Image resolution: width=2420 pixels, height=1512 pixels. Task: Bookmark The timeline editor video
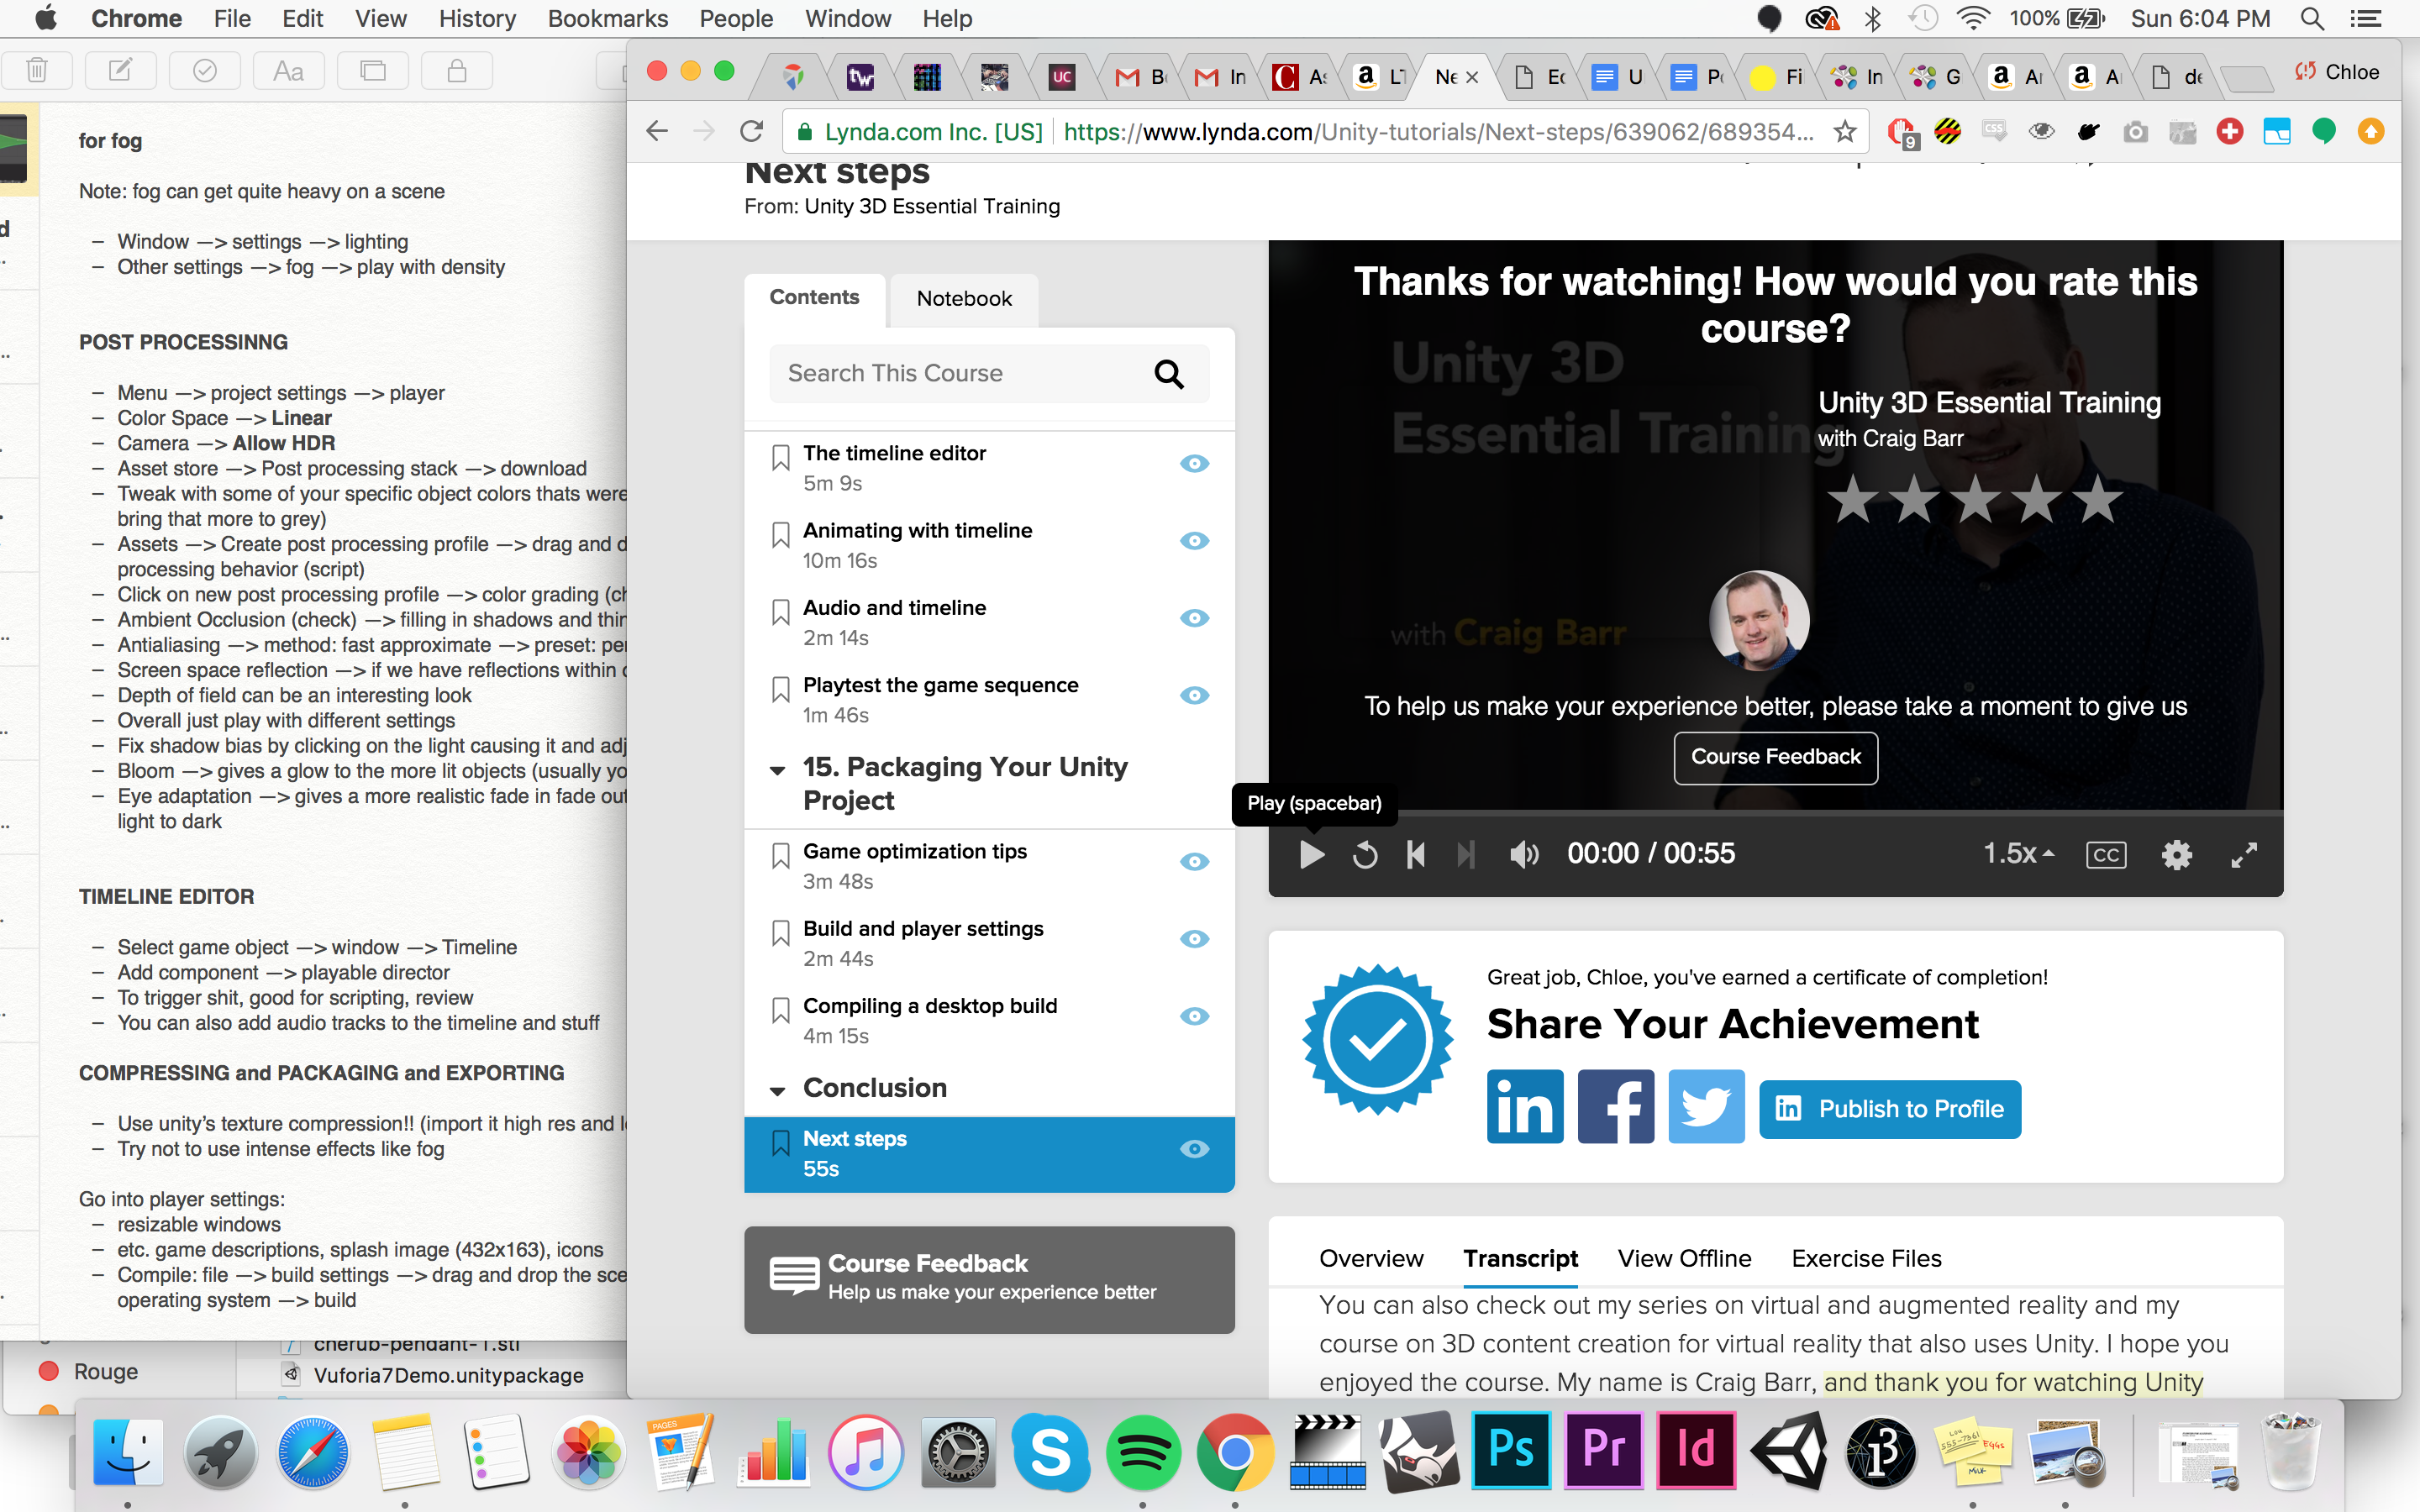point(781,458)
